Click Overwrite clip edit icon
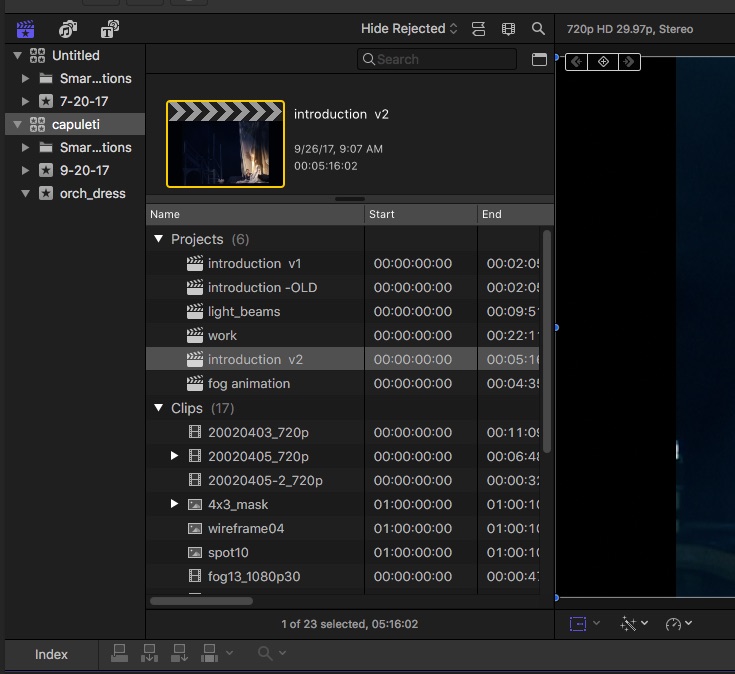 click(209, 653)
